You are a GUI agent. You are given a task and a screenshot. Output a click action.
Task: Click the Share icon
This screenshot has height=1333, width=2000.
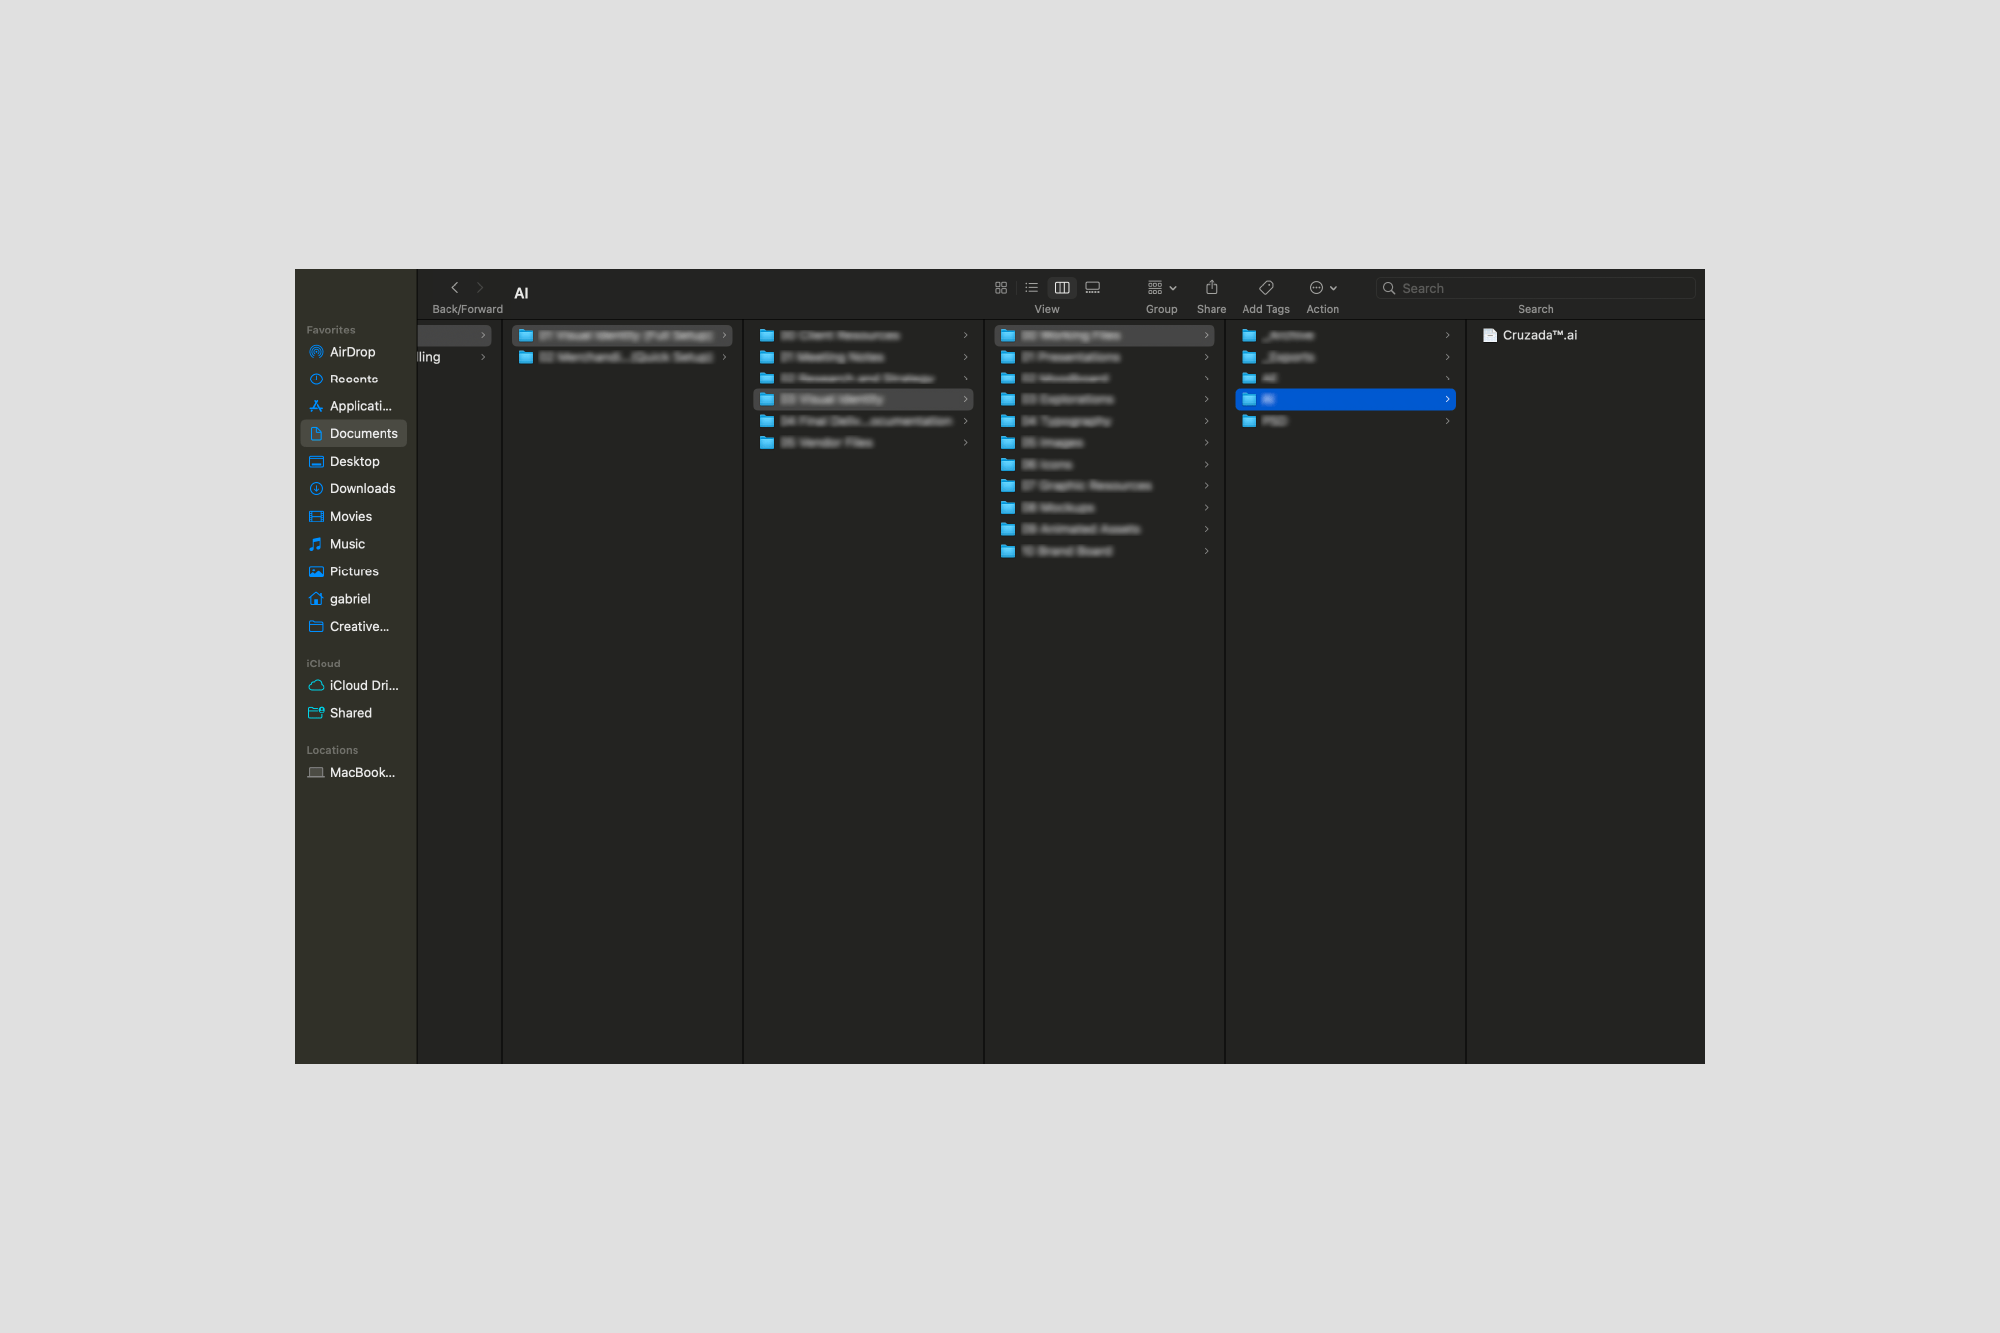(x=1211, y=287)
